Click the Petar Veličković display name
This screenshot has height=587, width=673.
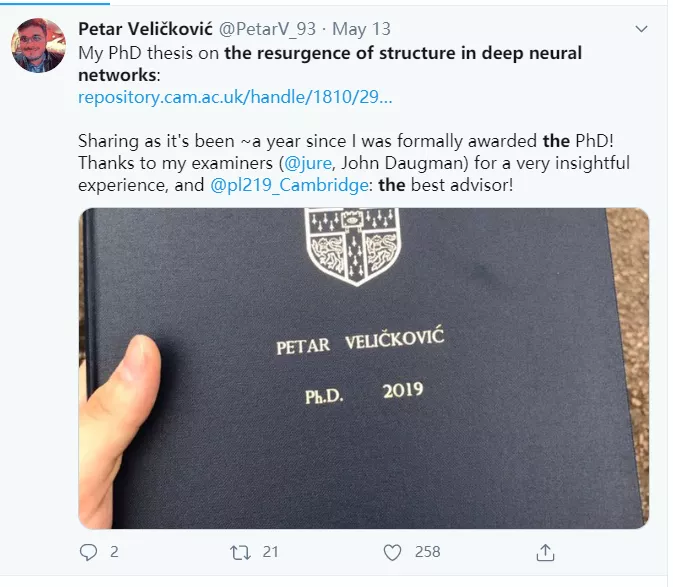coord(145,29)
